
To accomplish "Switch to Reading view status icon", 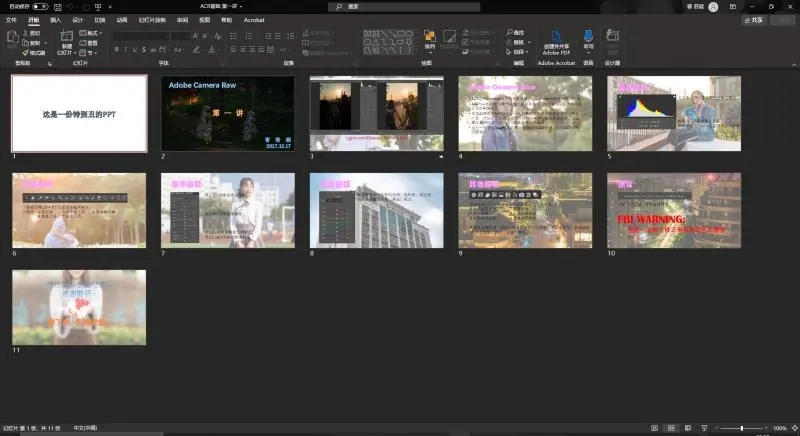I will pyautogui.click(x=688, y=428).
